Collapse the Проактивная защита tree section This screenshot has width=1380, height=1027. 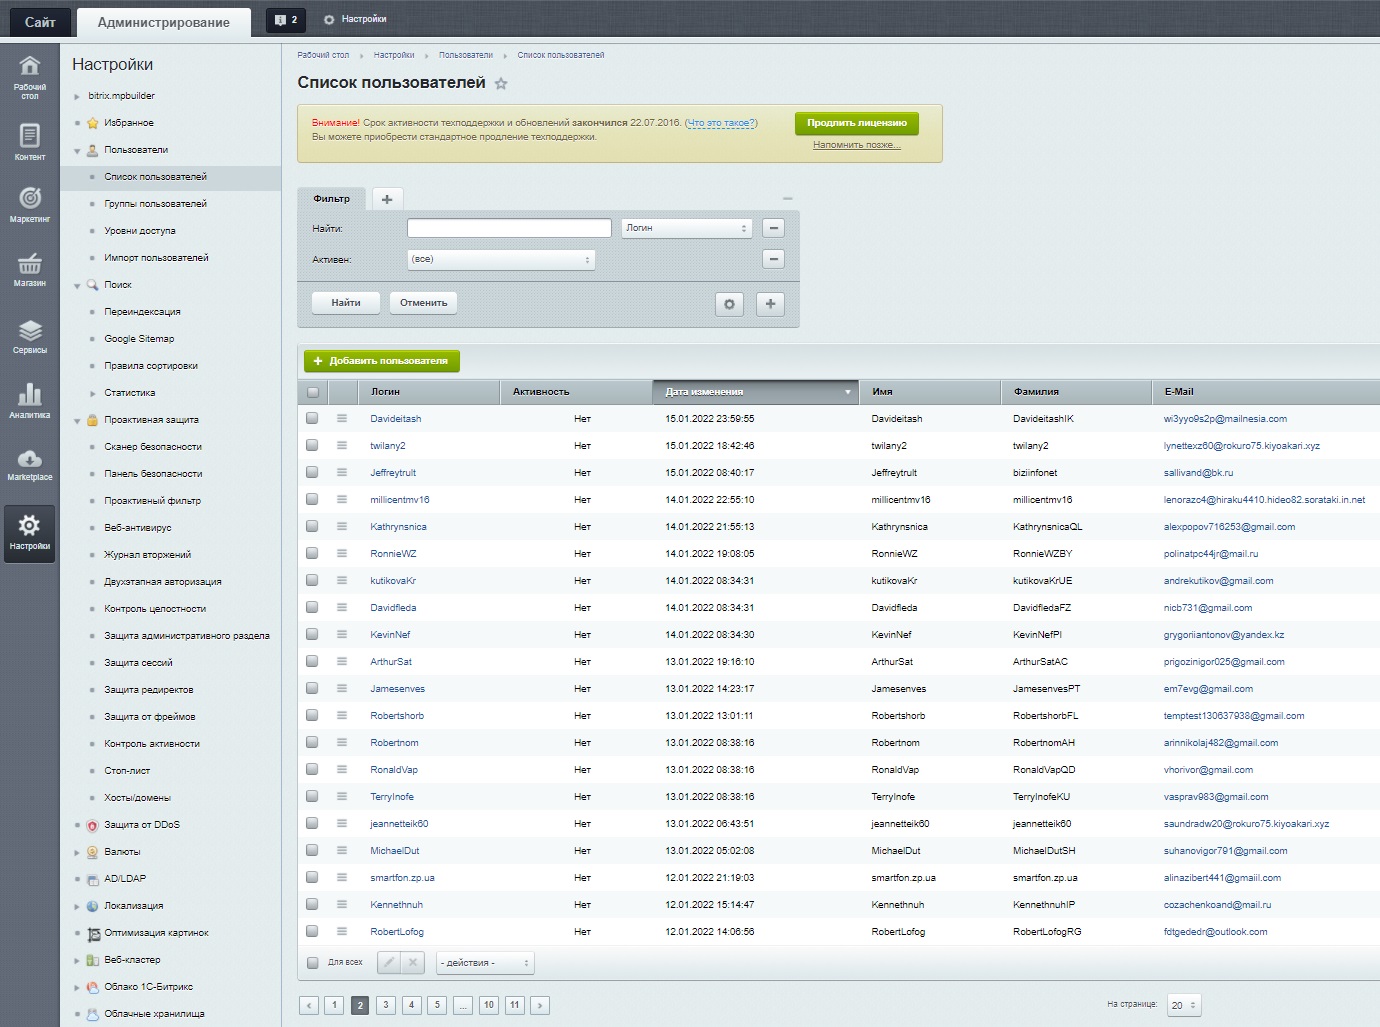point(77,421)
